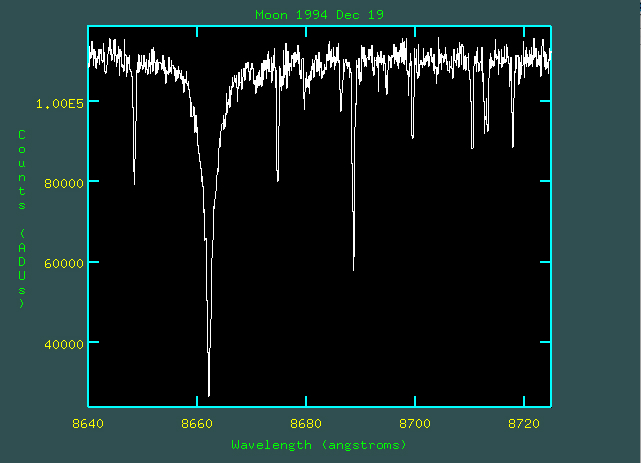The image size is (641, 463).
Task: Click the y-axis value 40000
Action: pyautogui.click(x=64, y=344)
